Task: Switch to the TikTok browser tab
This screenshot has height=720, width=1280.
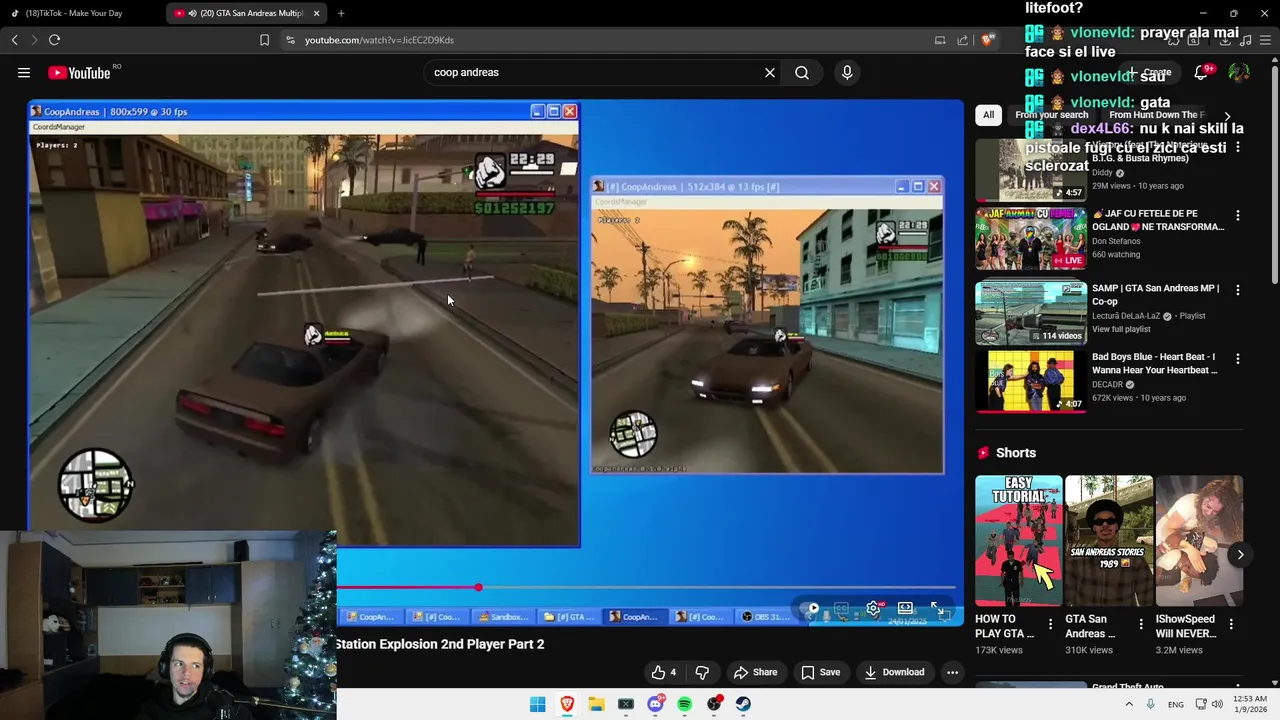Action: (81, 13)
